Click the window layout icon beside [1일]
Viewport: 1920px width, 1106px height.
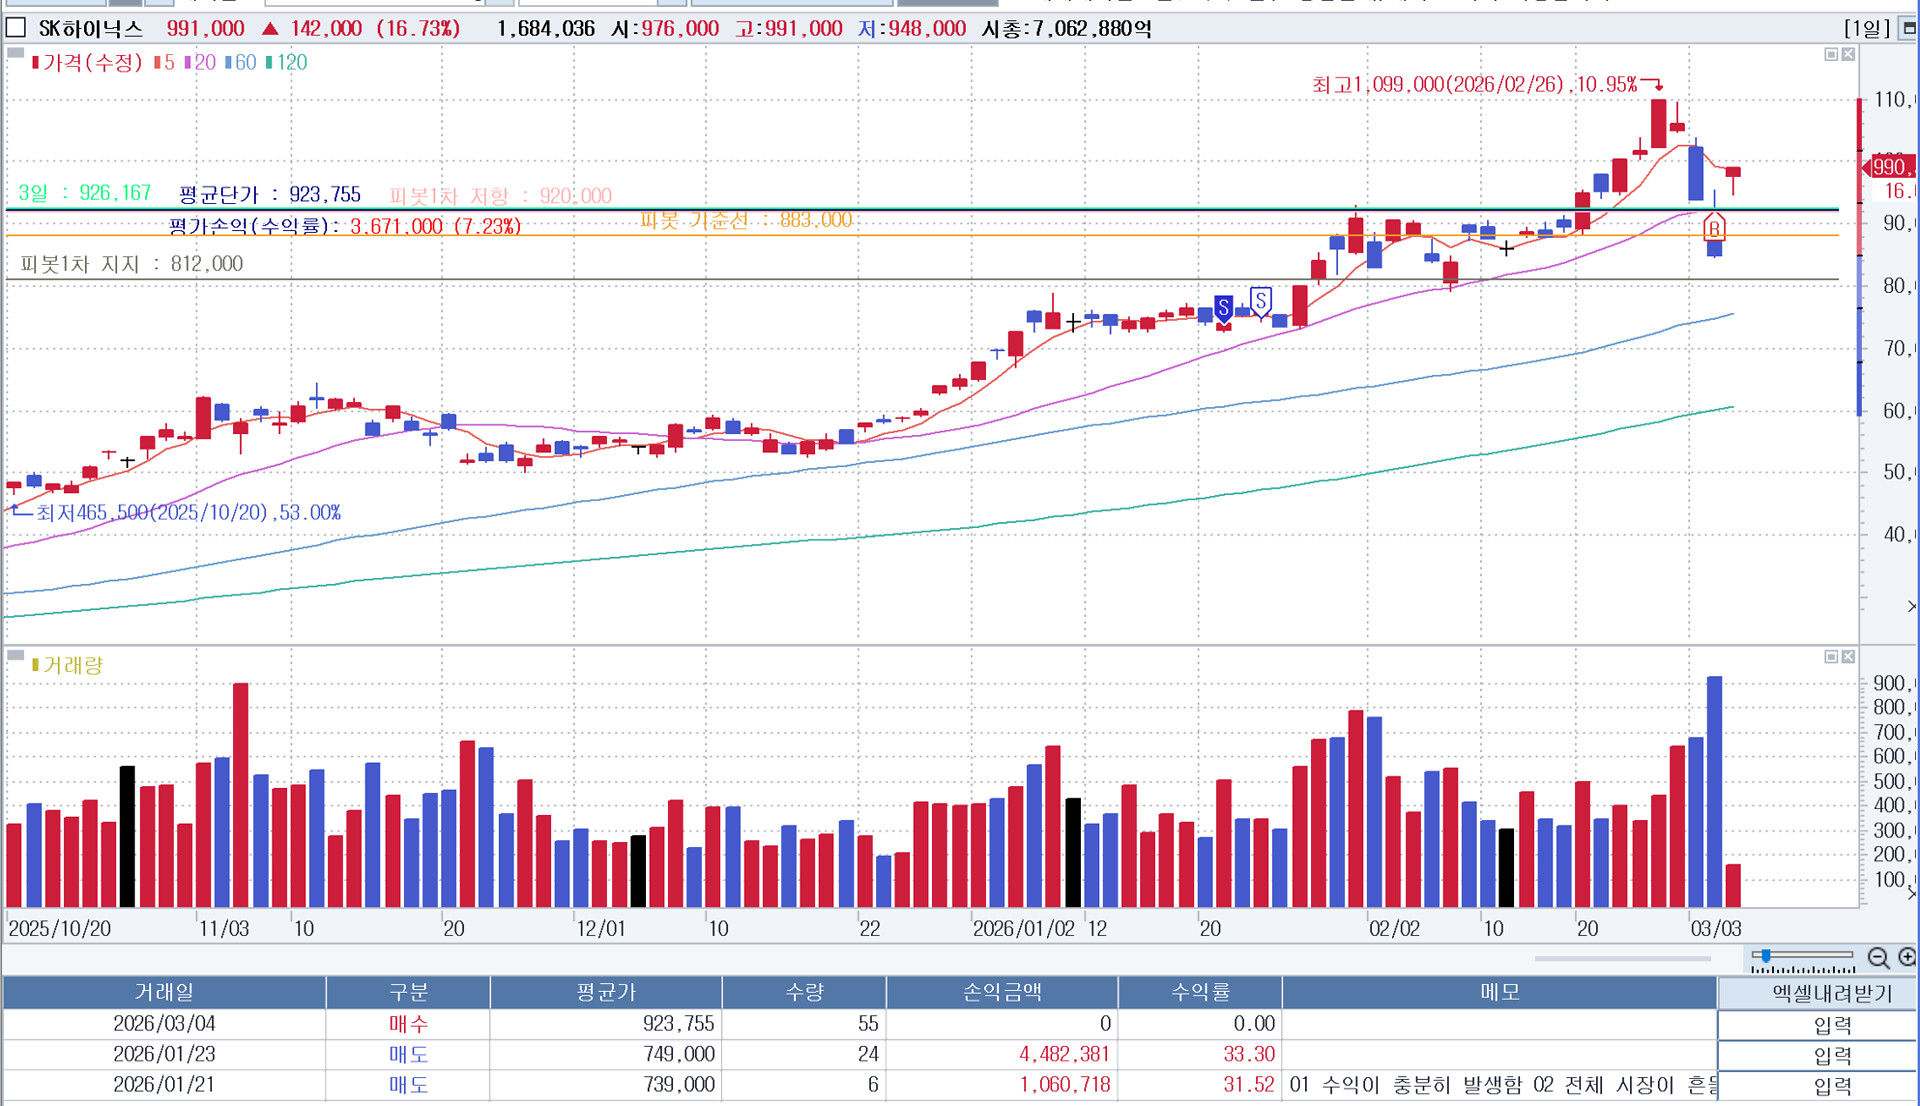[x=1908, y=29]
